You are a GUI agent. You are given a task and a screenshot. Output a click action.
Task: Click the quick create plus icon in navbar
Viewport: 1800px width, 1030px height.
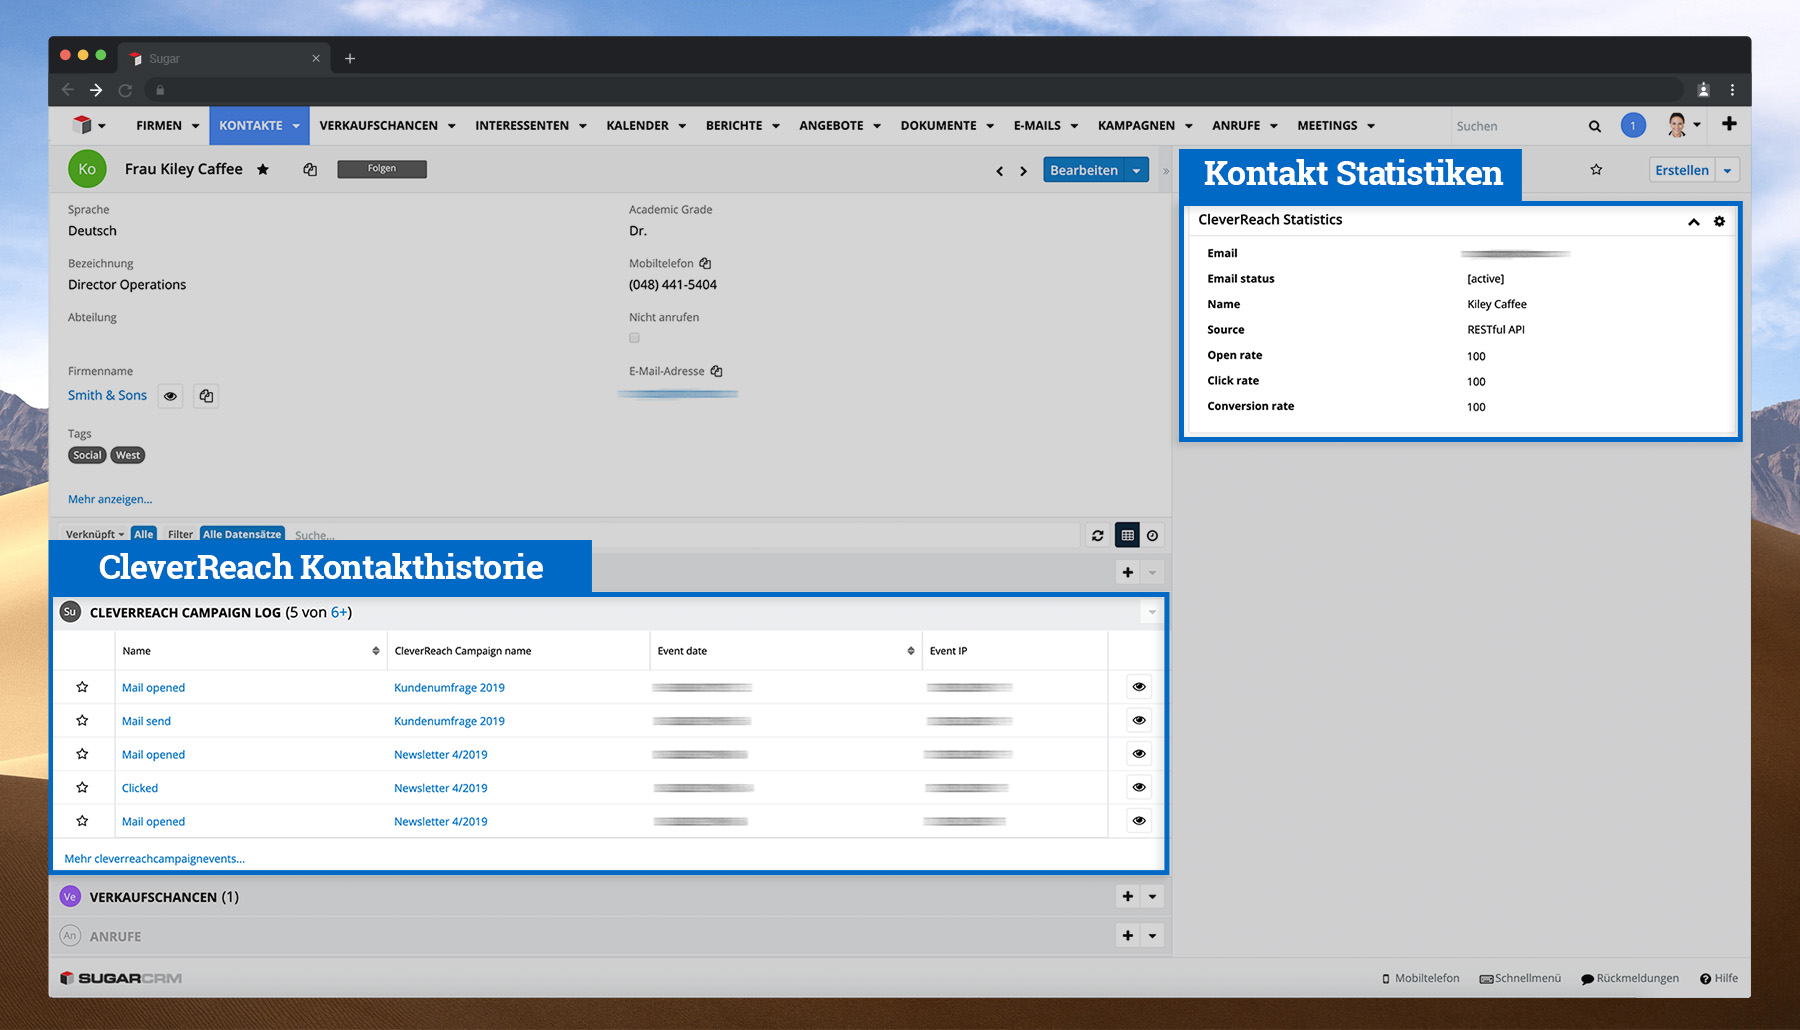click(x=1729, y=124)
